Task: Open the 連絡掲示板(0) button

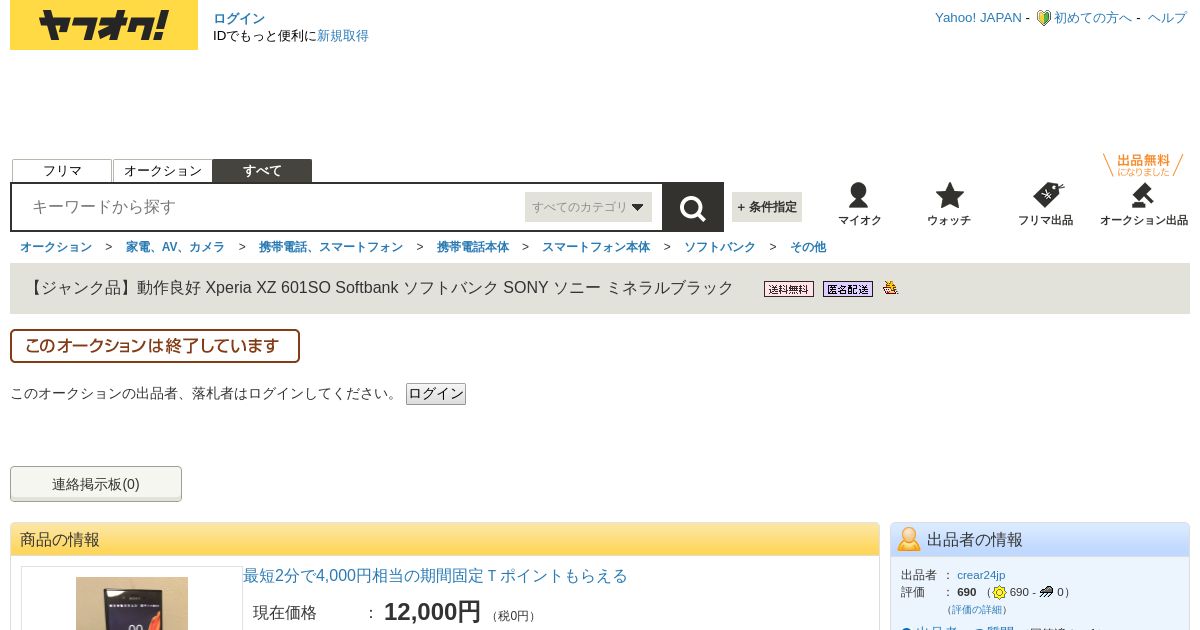Action: tap(96, 484)
